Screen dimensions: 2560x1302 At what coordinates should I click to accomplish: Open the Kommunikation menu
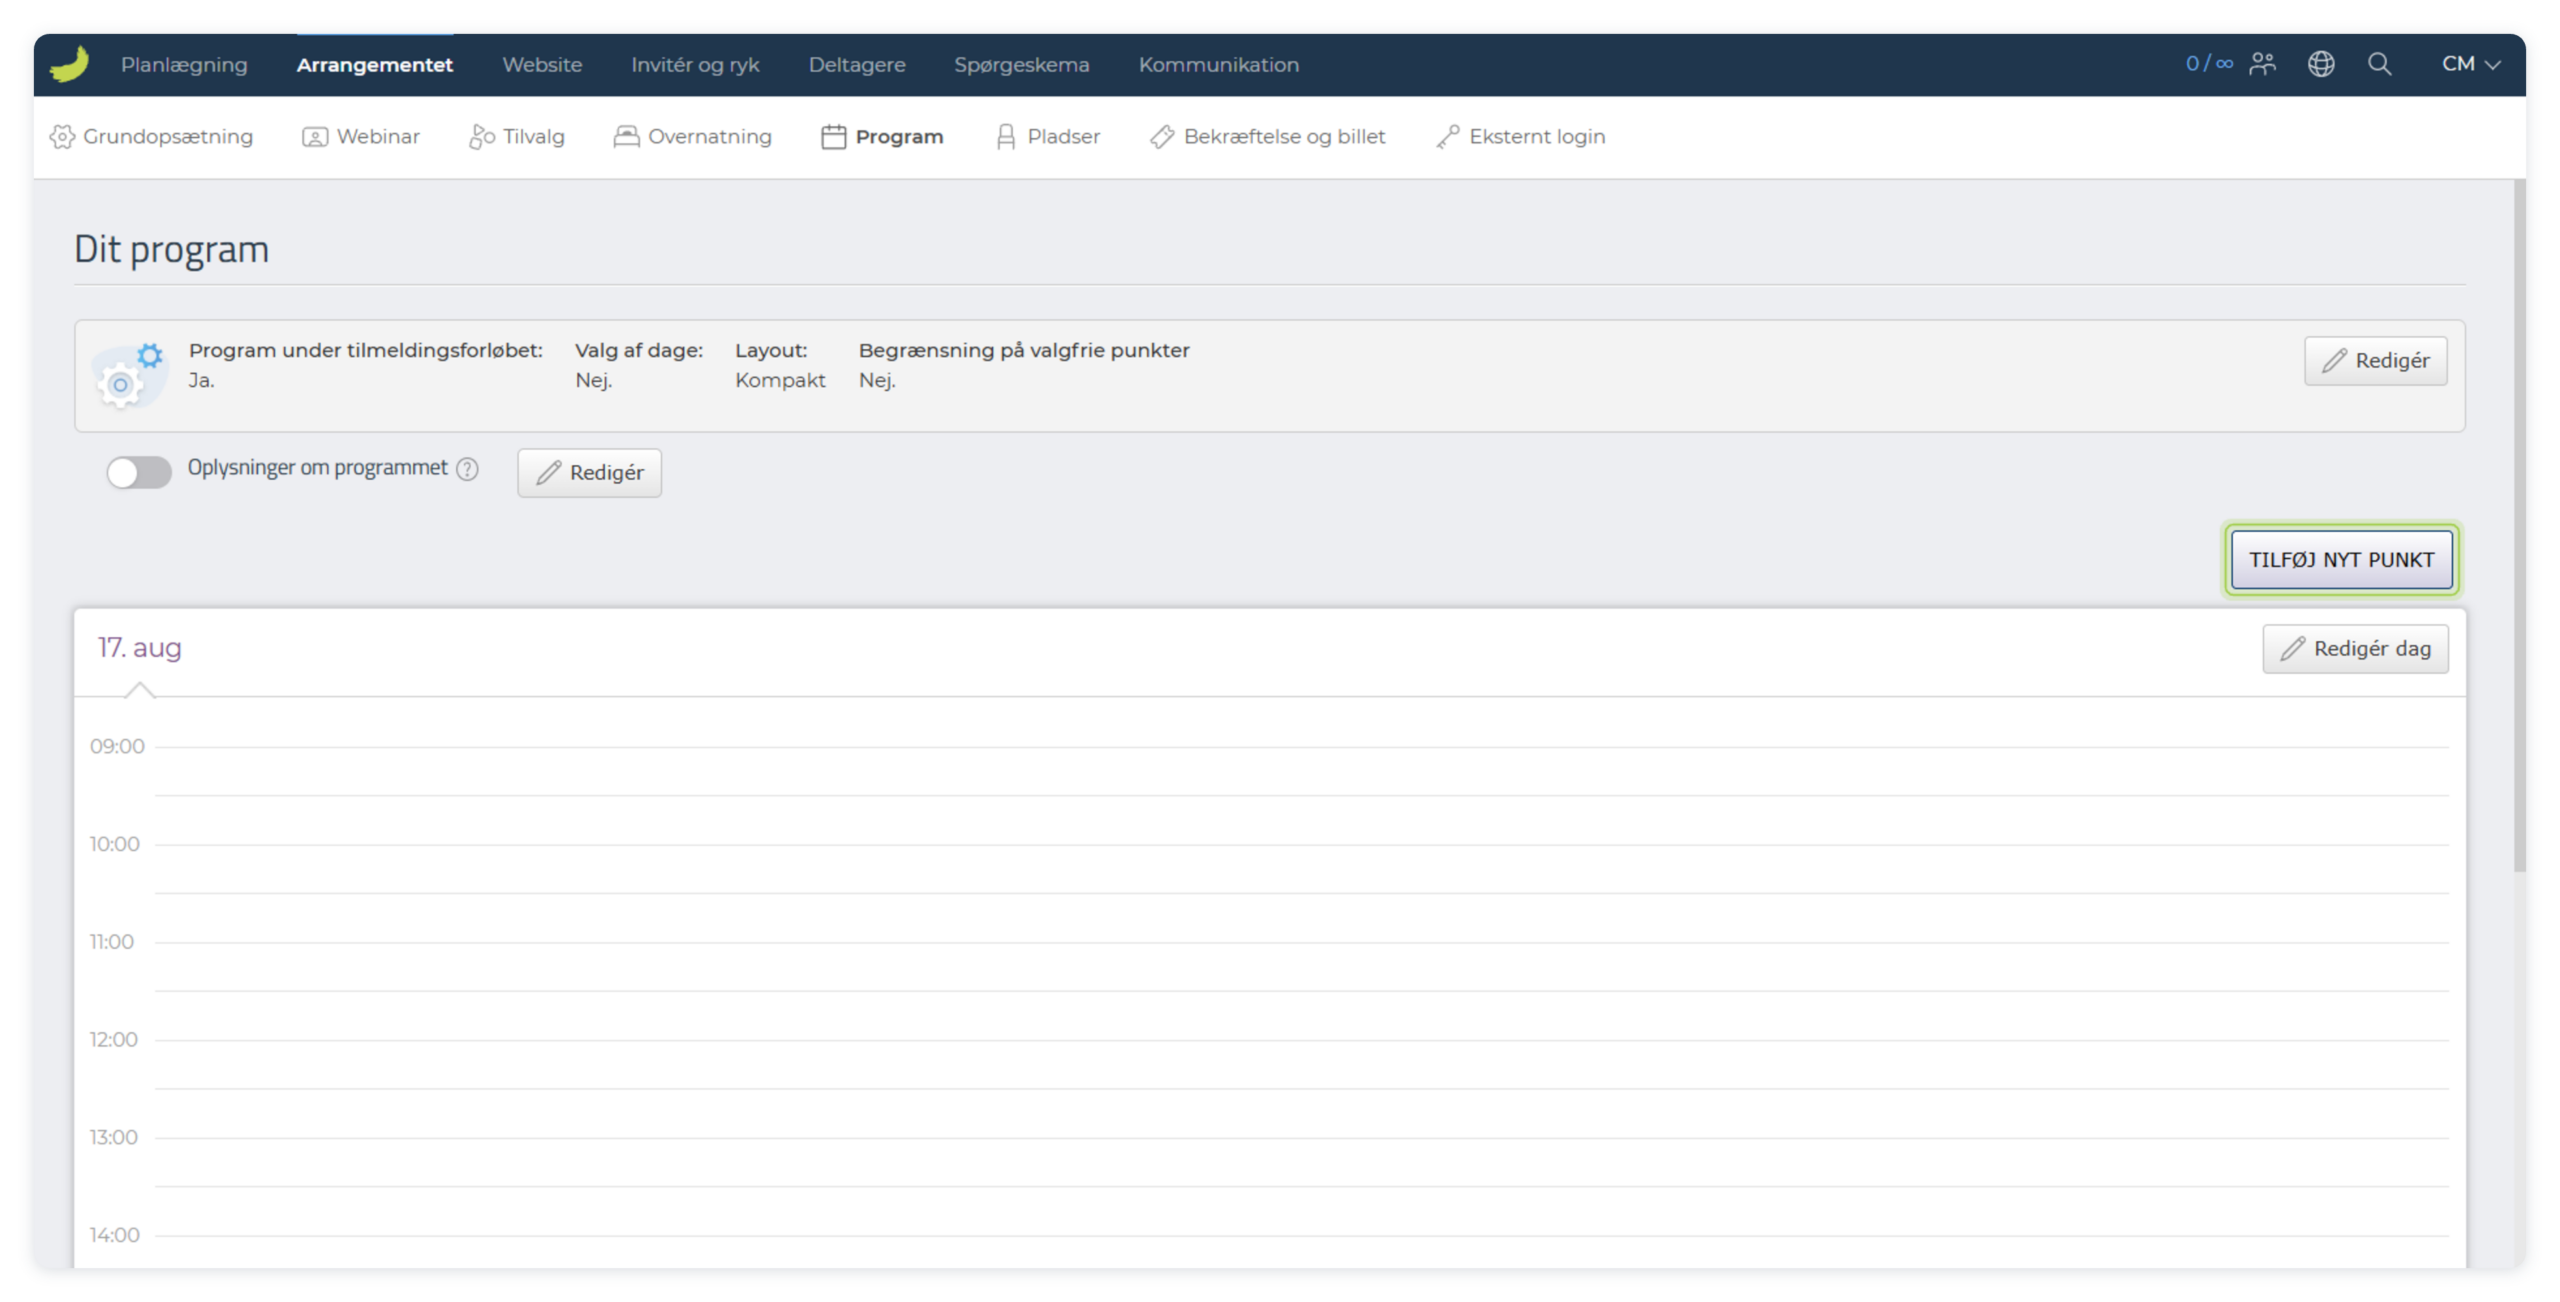click(1219, 64)
